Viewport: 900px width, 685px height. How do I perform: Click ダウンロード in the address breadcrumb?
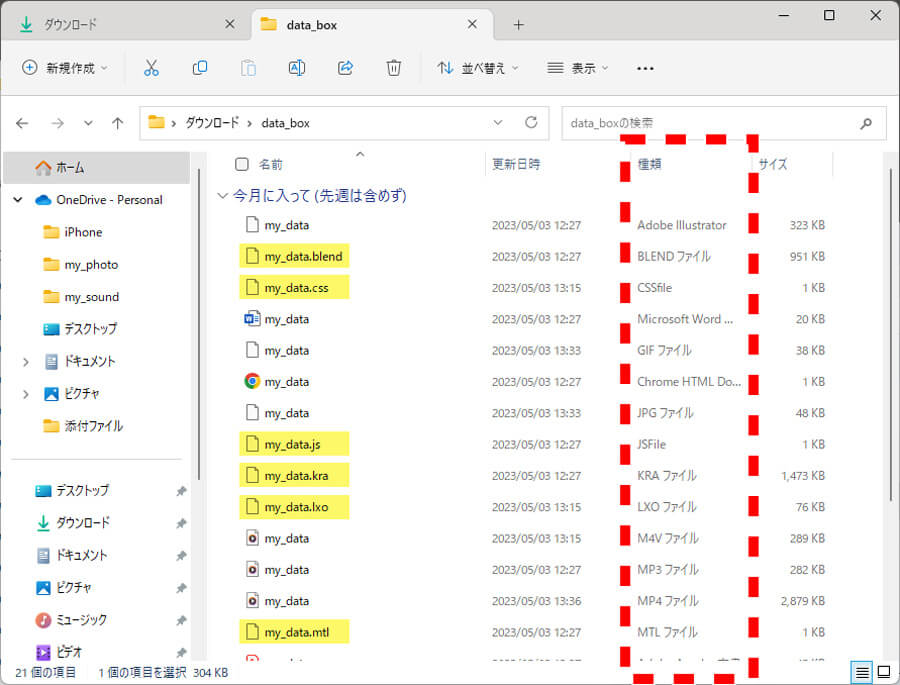point(212,123)
